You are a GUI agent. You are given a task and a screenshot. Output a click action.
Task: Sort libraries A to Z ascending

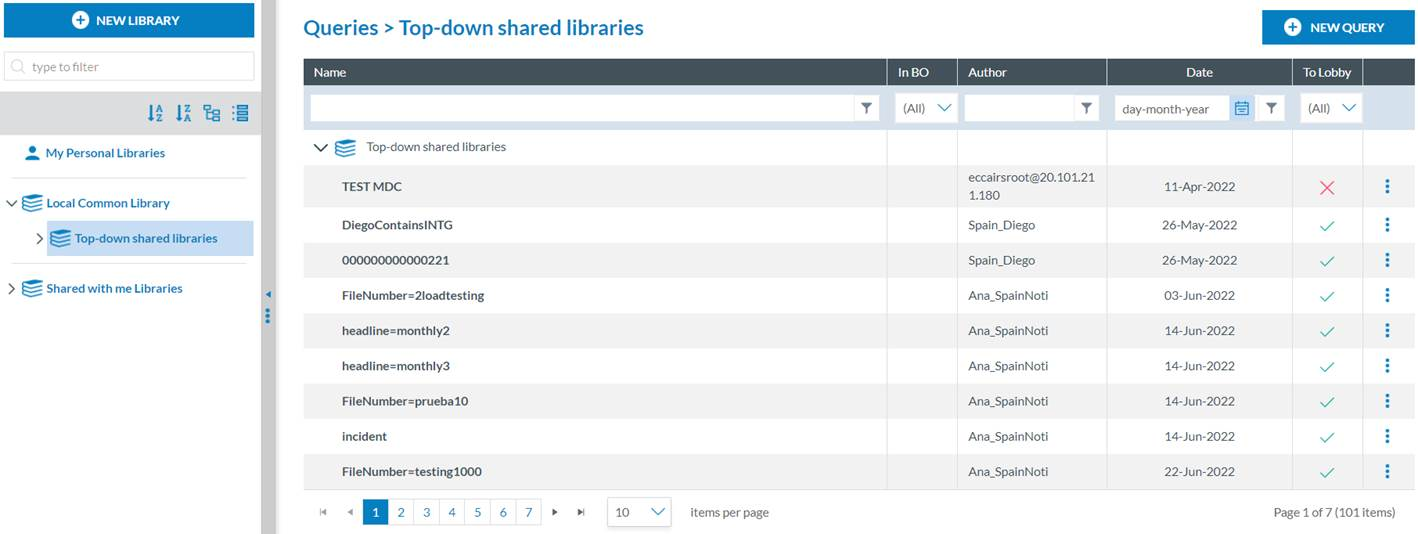(155, 114)
